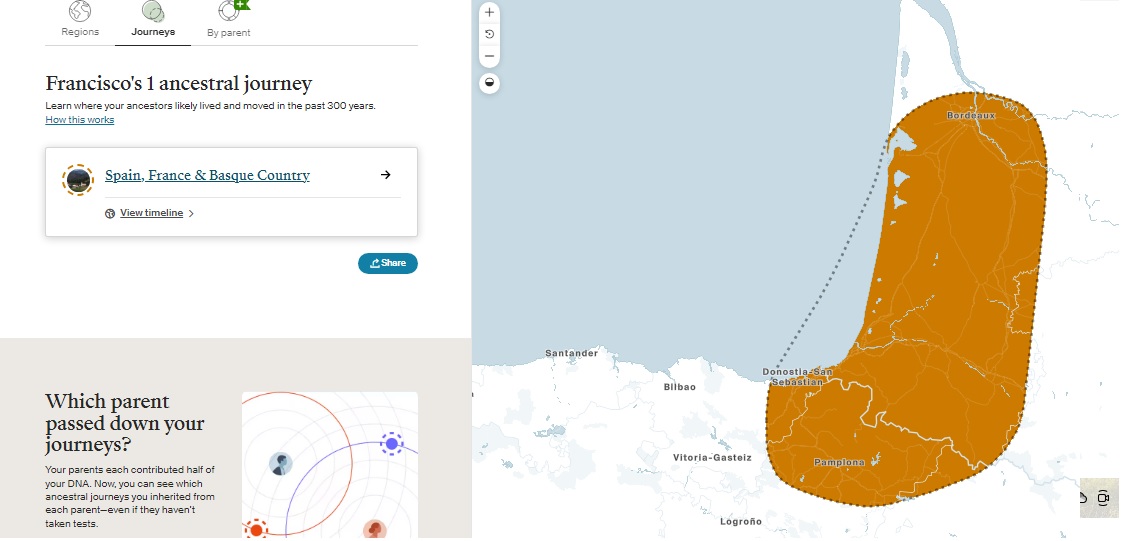1139x541 pixels.
Task: Expand the chevron after View timeline
Action: click(191, 213)
